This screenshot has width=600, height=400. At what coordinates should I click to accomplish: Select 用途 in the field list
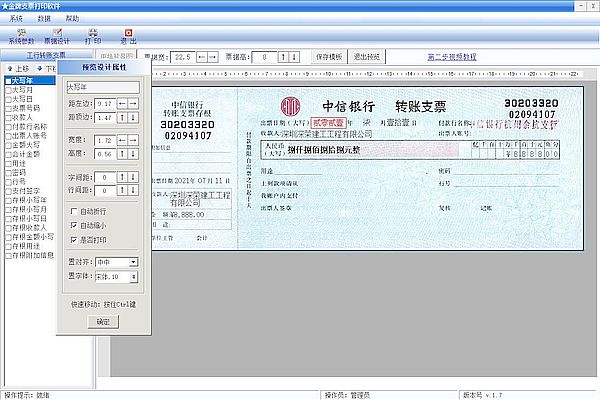pyautogui.click(x=19, y=163)
